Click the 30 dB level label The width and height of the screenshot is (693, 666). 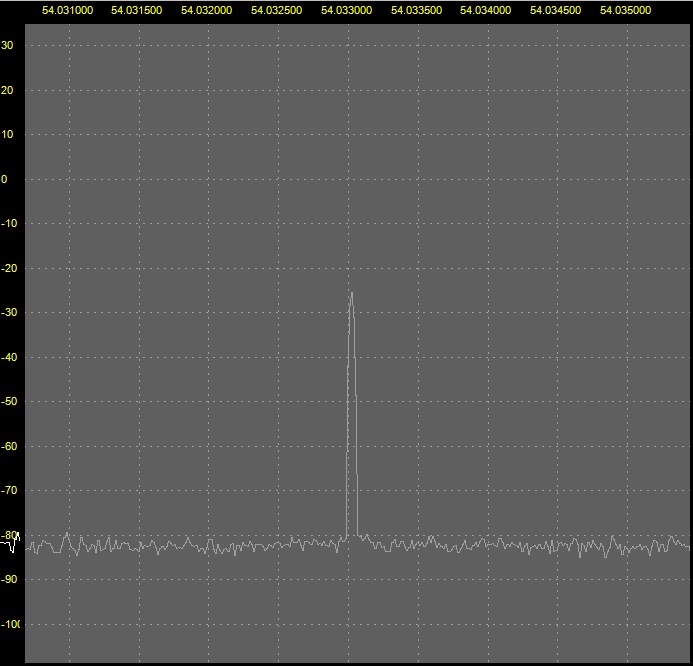tap(7, 45)
